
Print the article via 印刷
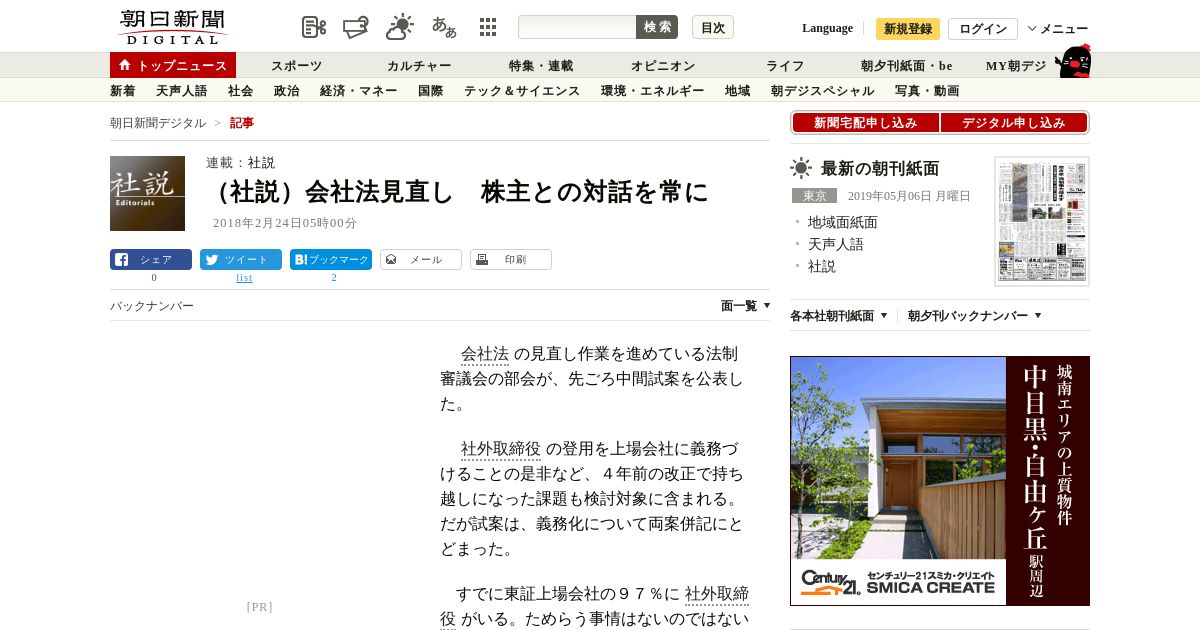511,260
